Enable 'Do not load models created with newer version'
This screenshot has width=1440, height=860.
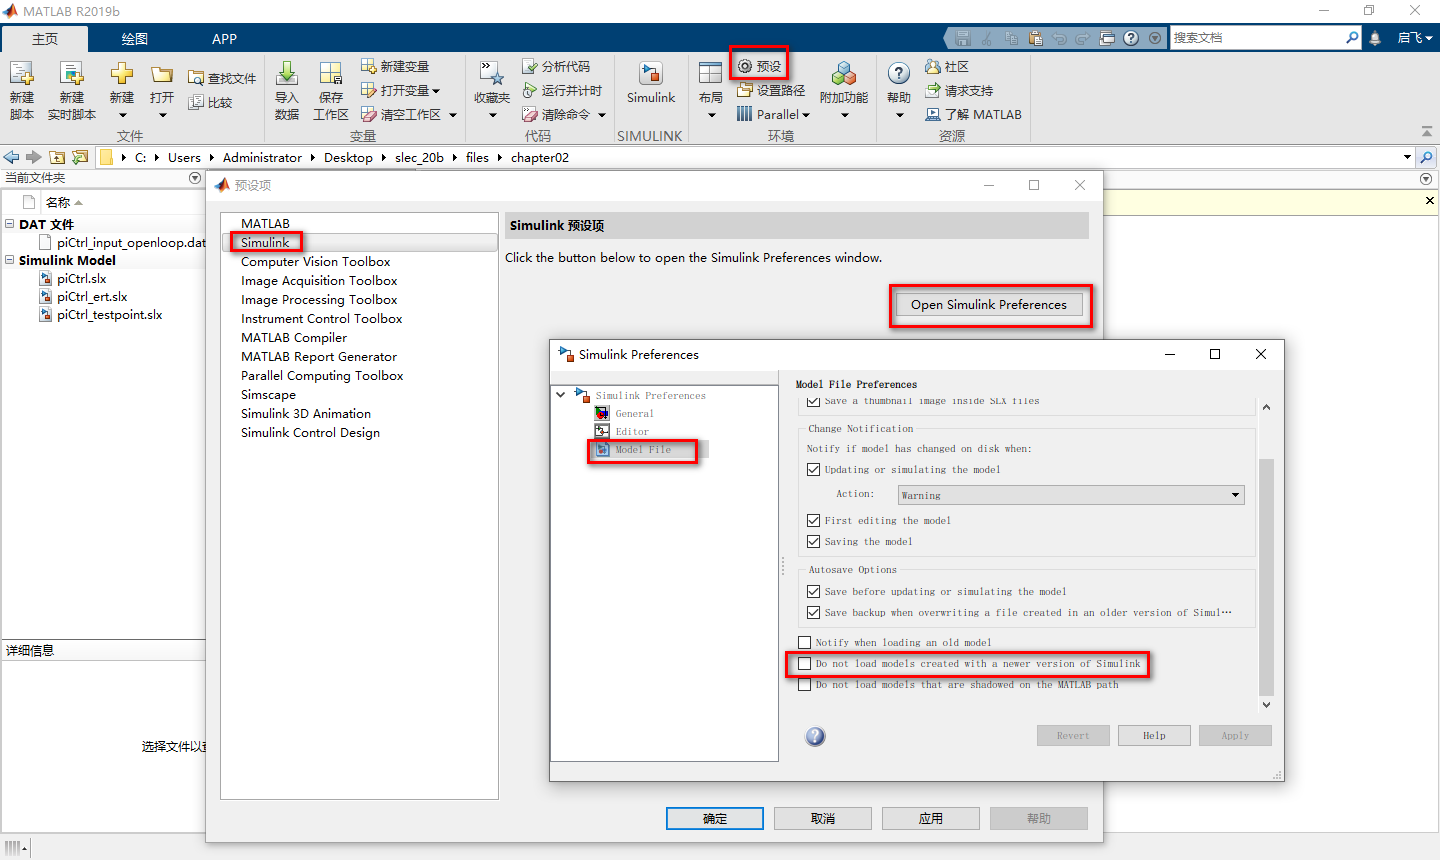tap(804, 663)
